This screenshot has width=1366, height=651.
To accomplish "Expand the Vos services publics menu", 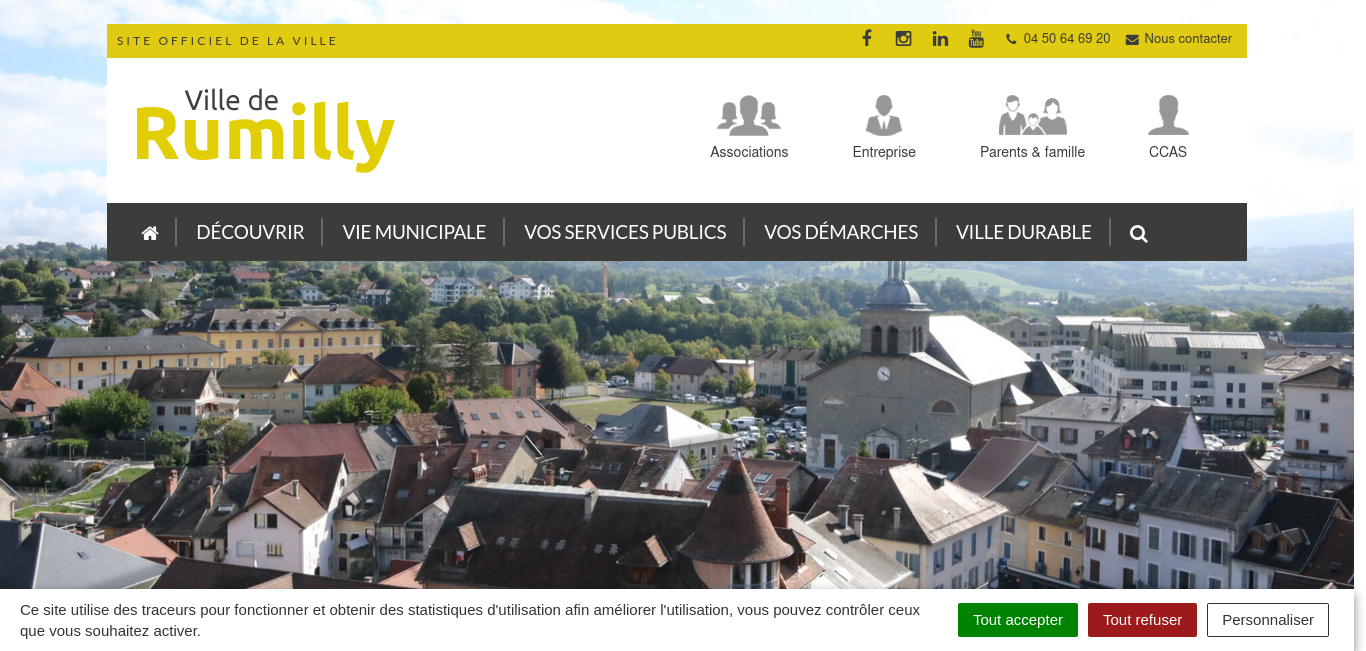I will click(x=625, y=232).
